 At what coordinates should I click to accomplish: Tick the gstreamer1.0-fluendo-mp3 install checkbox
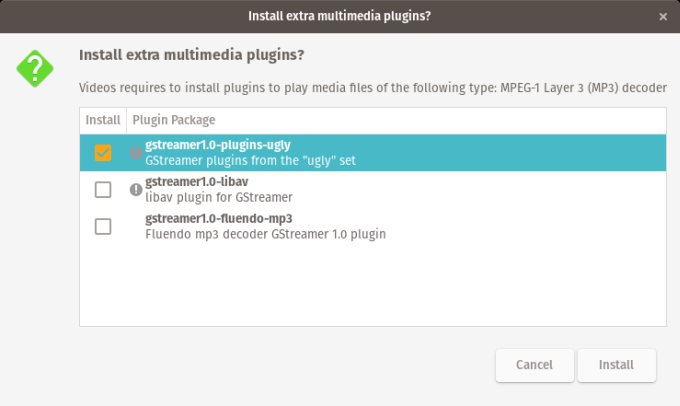coord(103,226)
